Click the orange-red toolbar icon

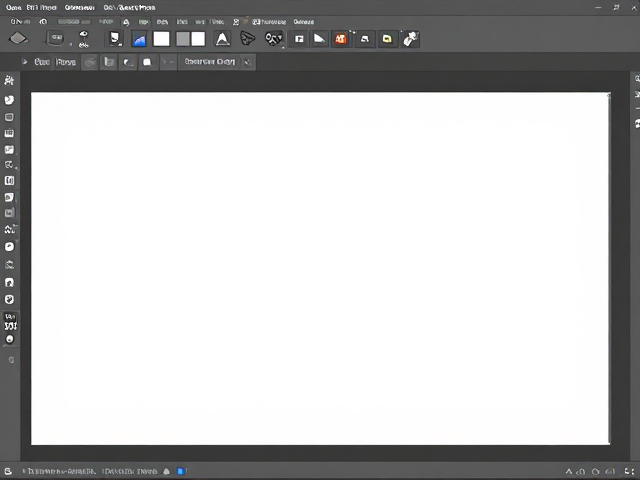[340, 39]
